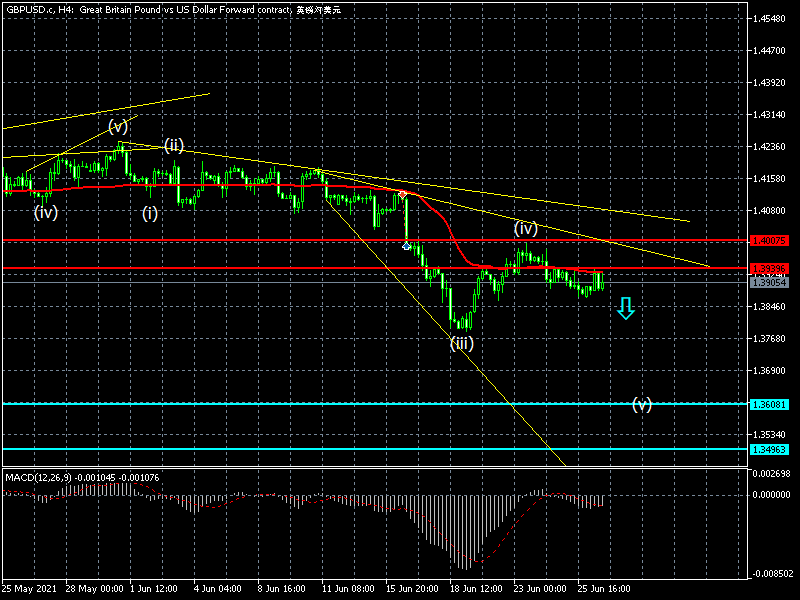Select the (iii) wave label at the low
The image size is (800, 600).
click(461, 343)
